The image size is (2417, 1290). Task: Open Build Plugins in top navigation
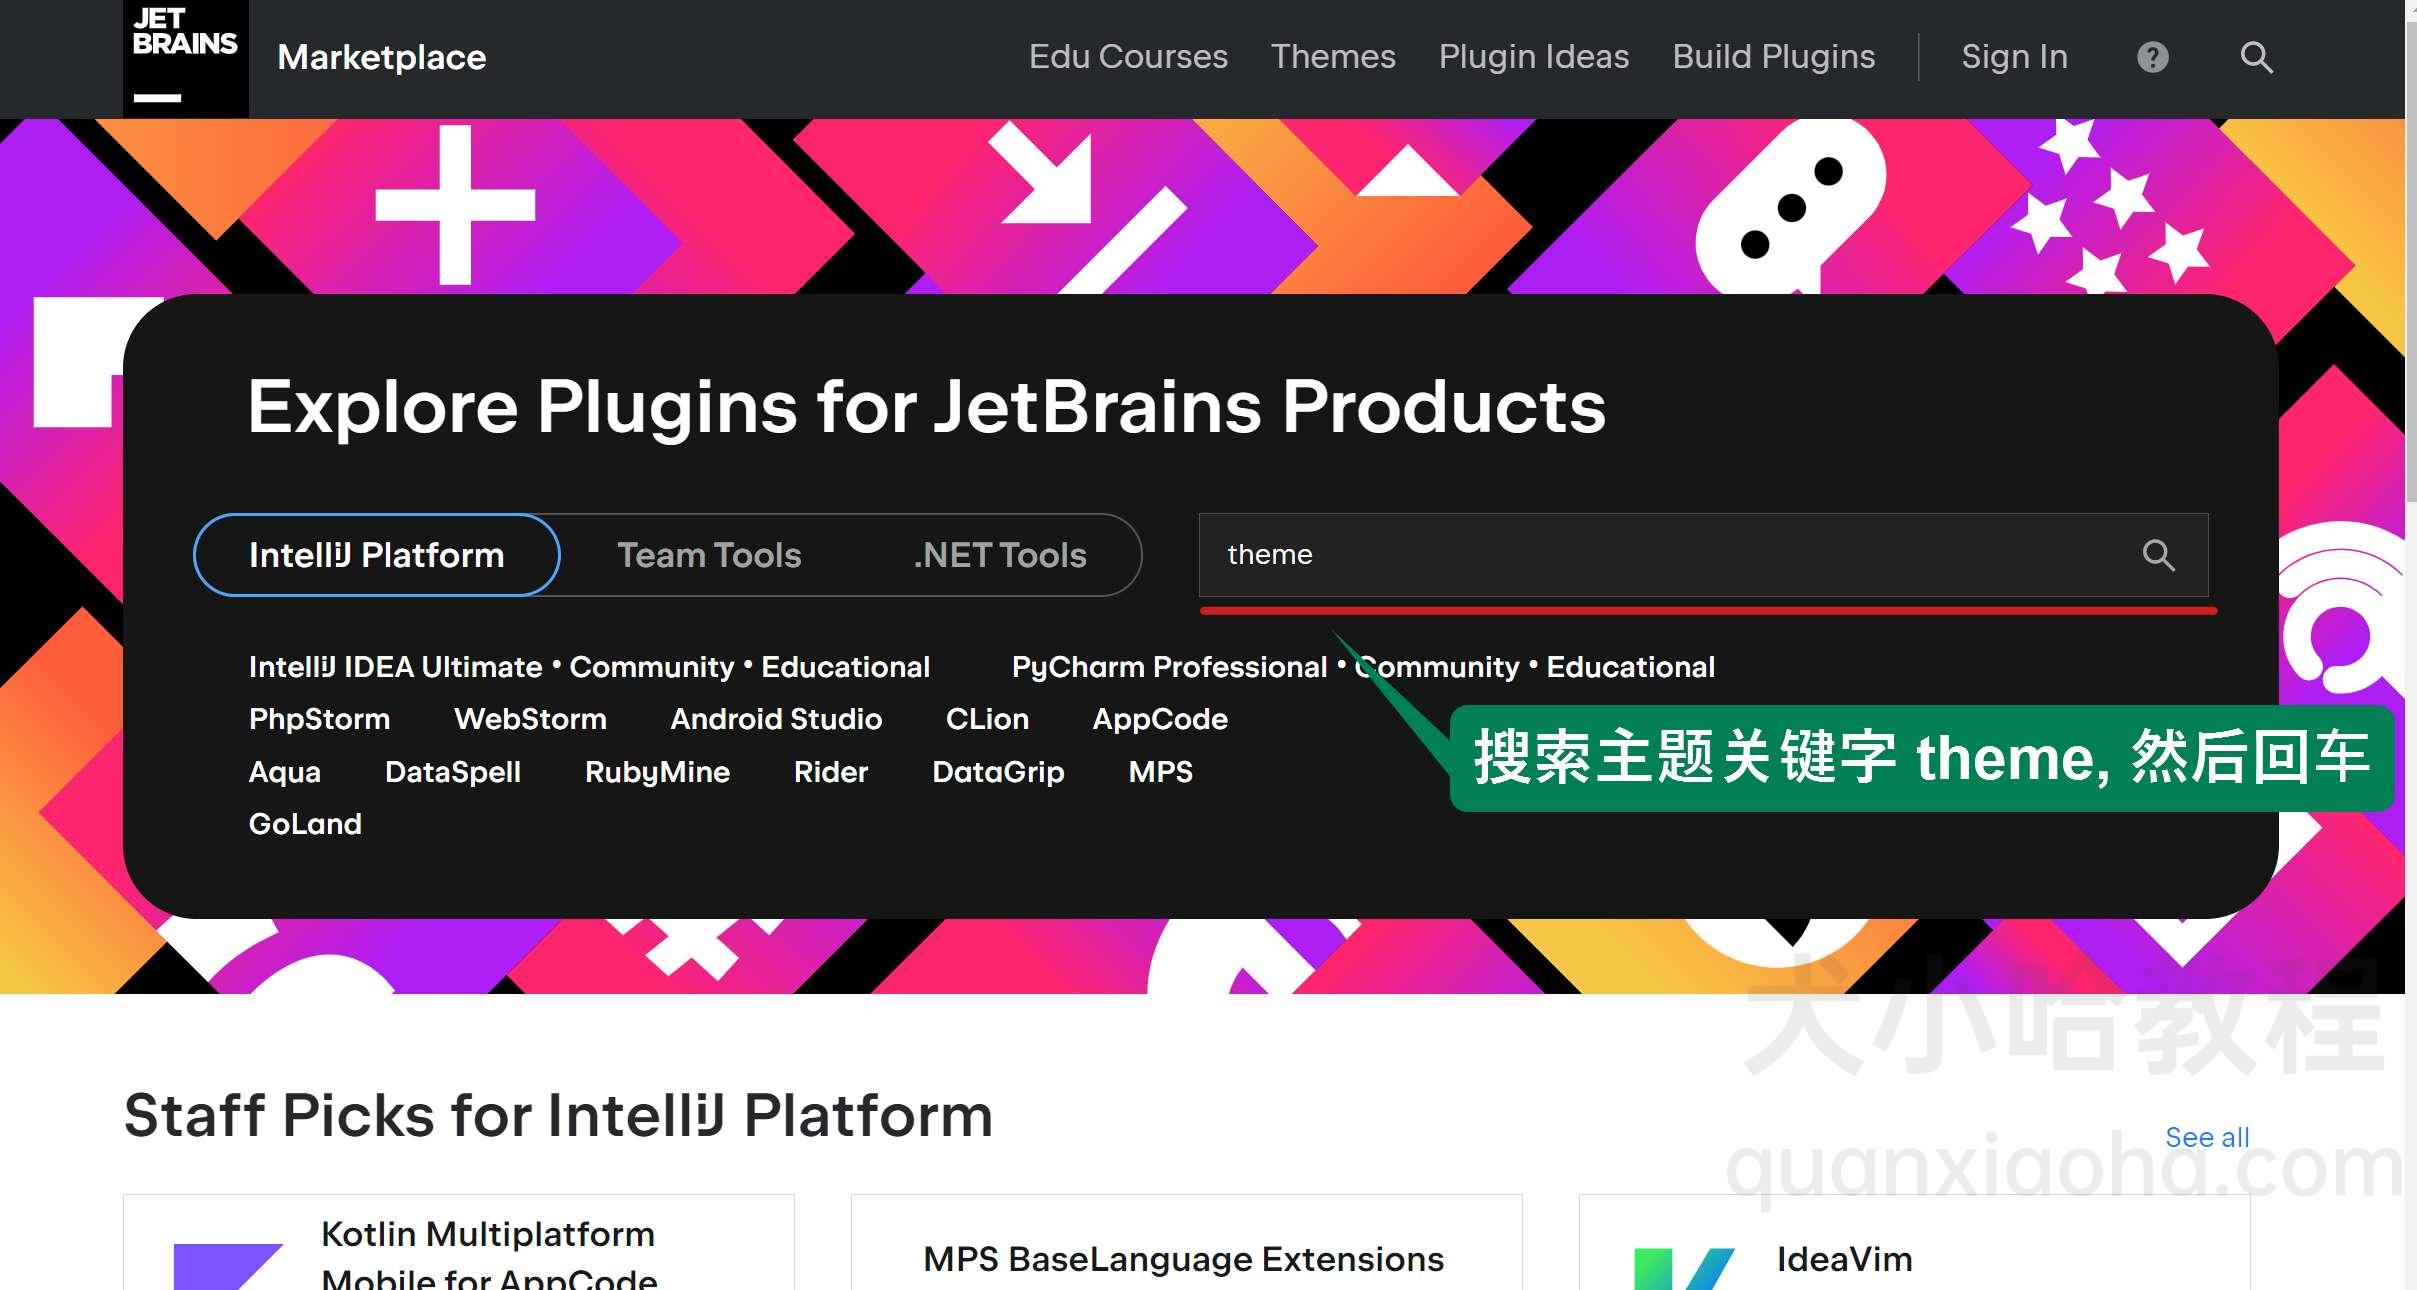click(1773, 57)
